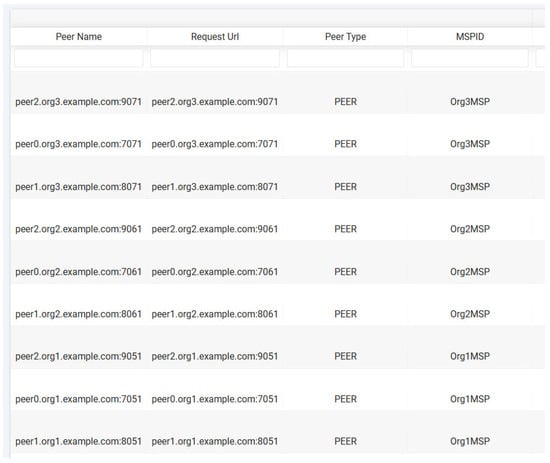Focus the Request Url filter input
This screenshot has width=550, height=463.
tap(215, 58)
